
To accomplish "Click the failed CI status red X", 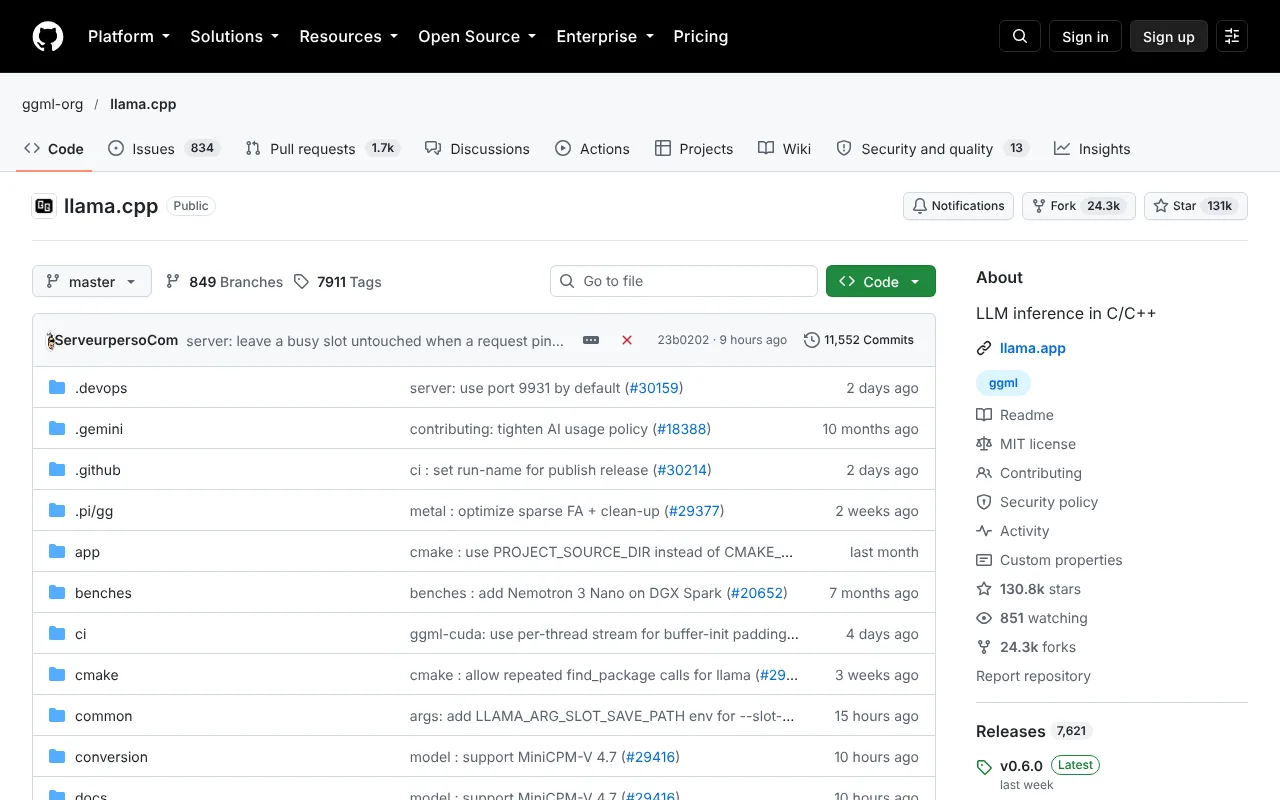I will [x=627, y=340].
